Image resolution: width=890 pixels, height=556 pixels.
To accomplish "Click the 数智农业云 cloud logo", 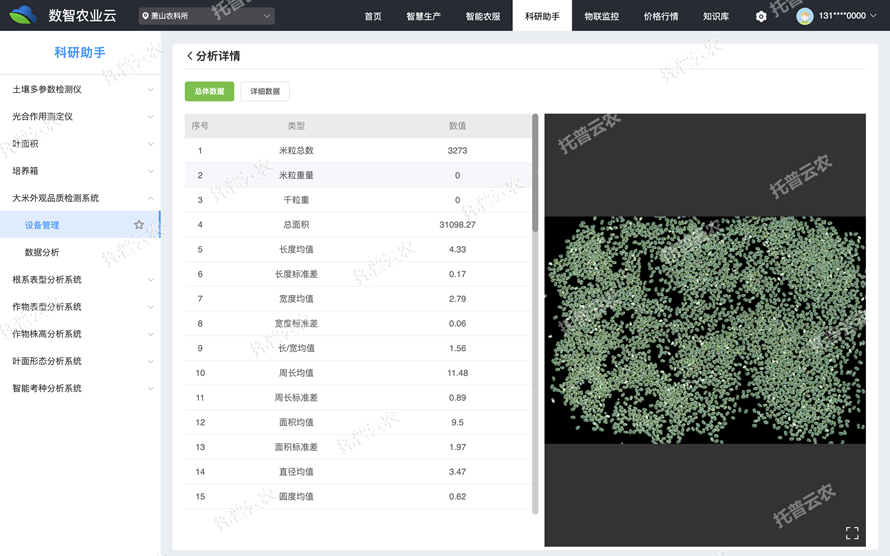I will 23,15.
